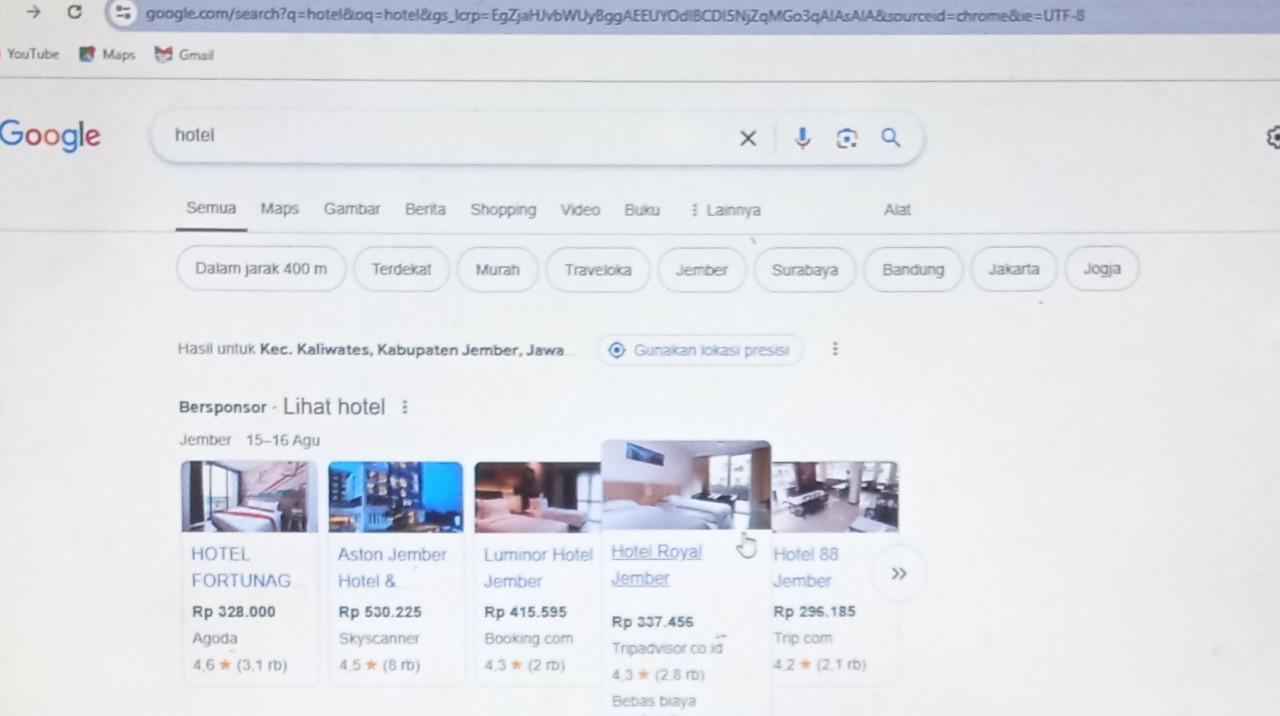Open location options three-dot menu

[x=835, y=349]
